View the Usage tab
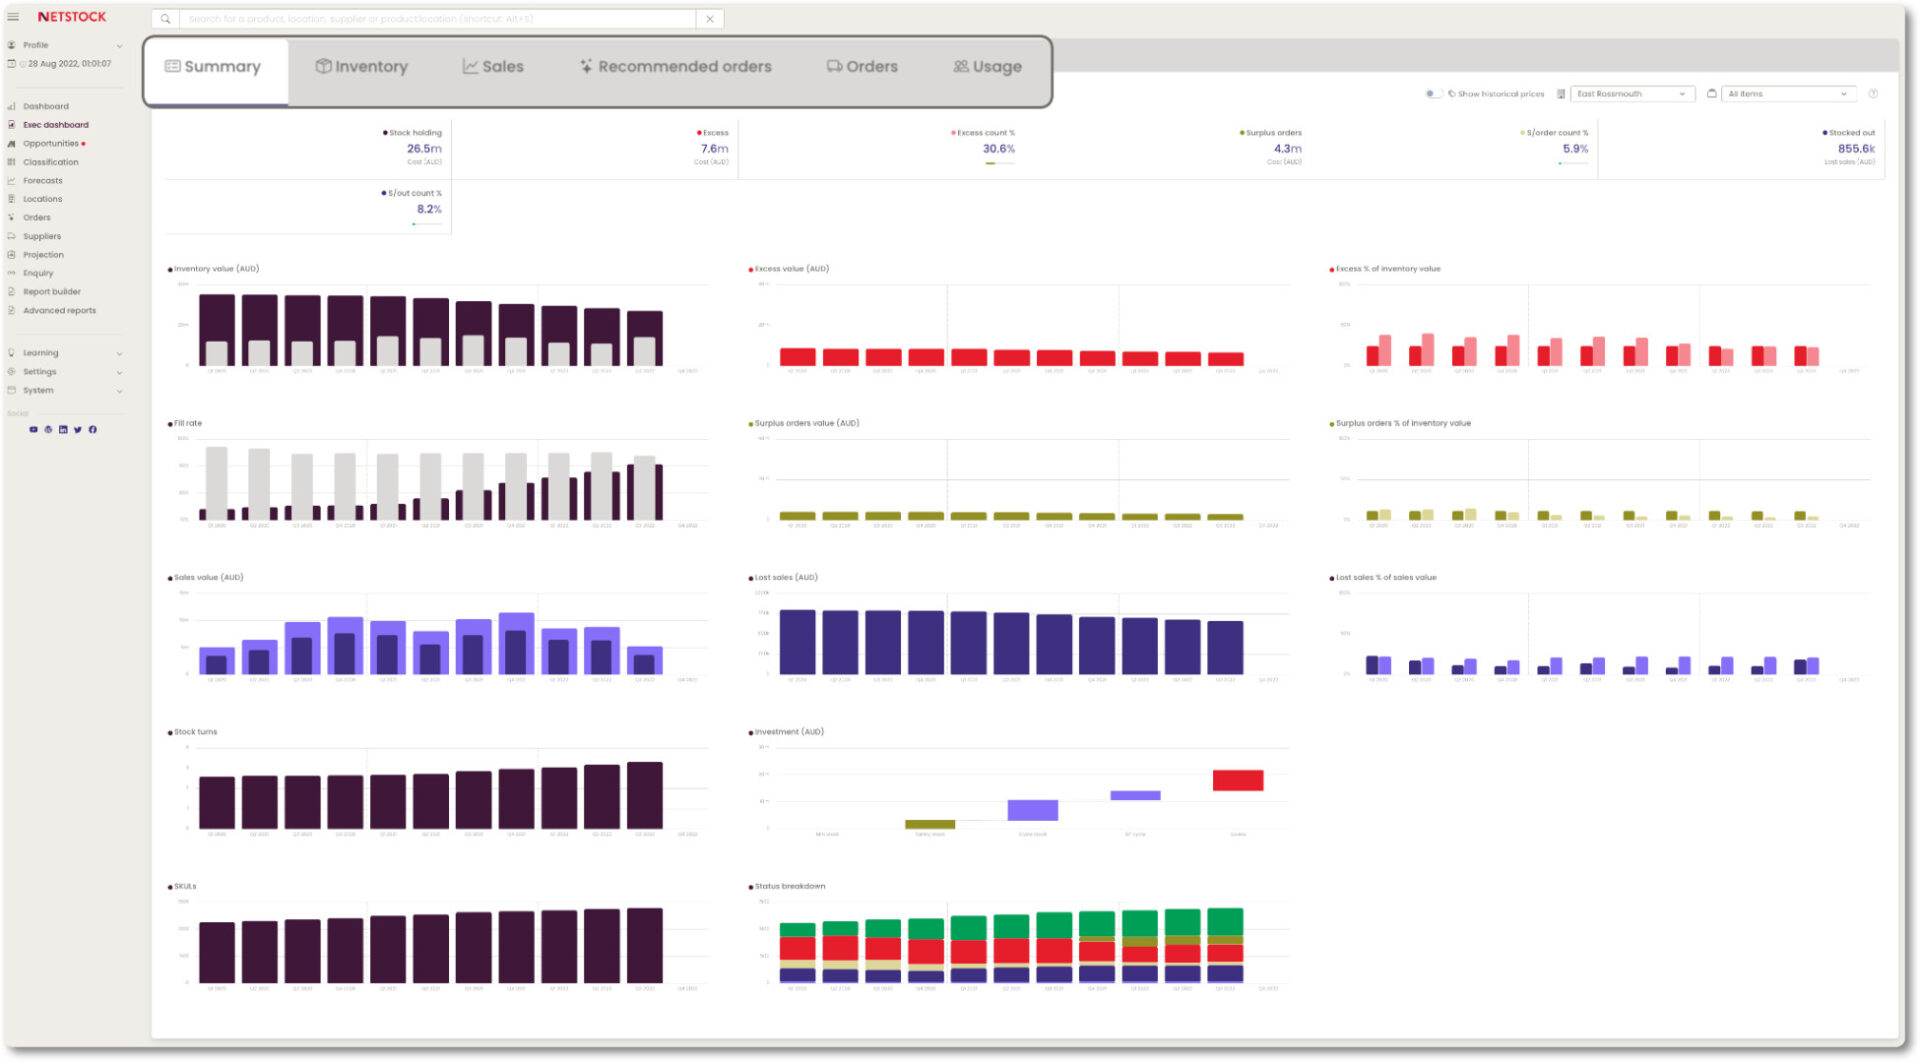The image size is (1920, 1062). 988,67
